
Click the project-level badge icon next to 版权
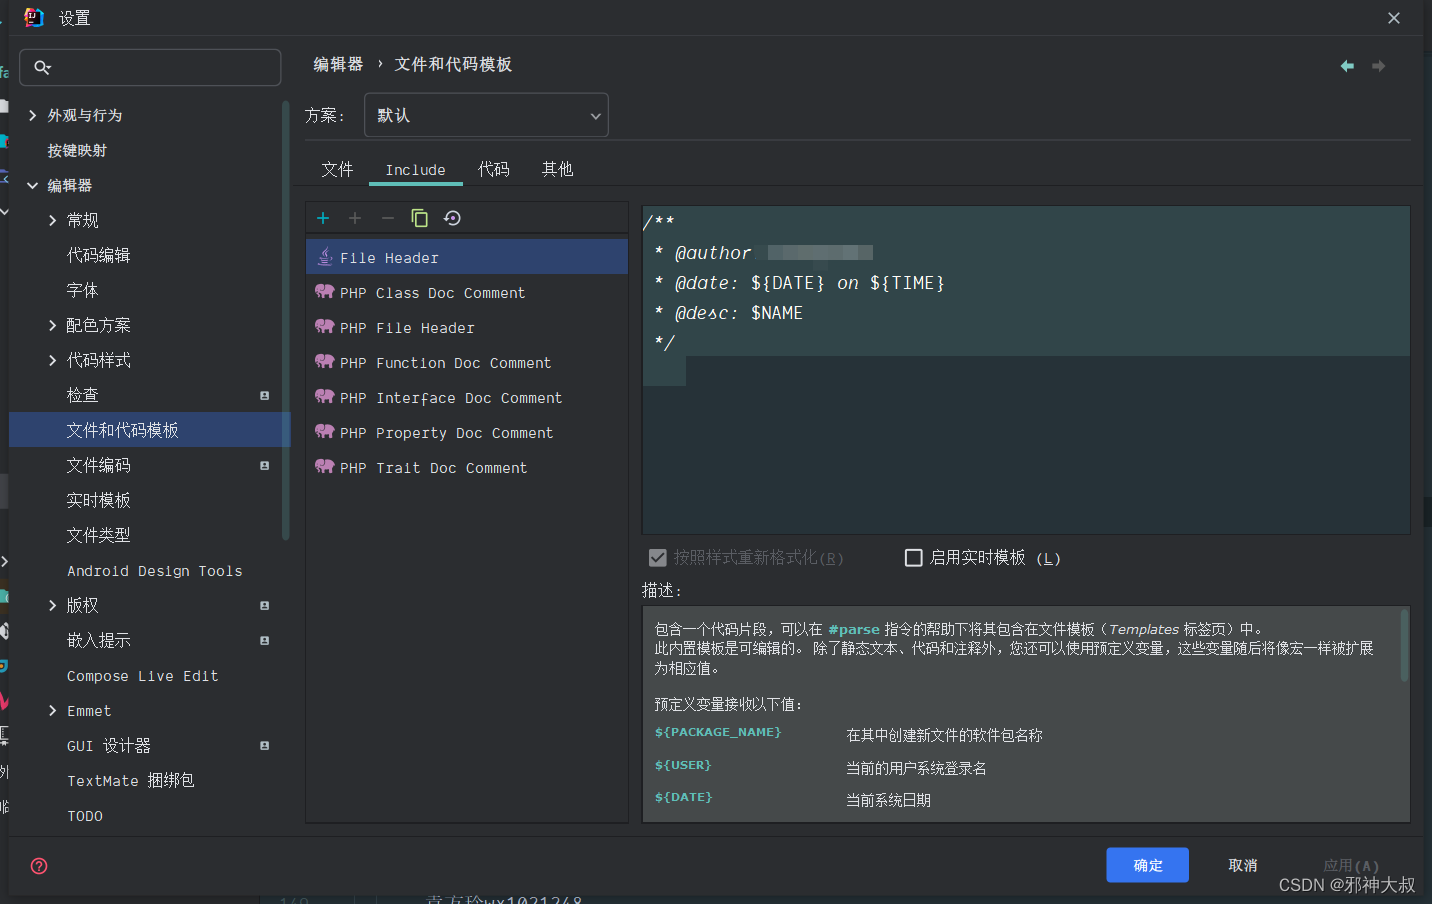point(264,606)
